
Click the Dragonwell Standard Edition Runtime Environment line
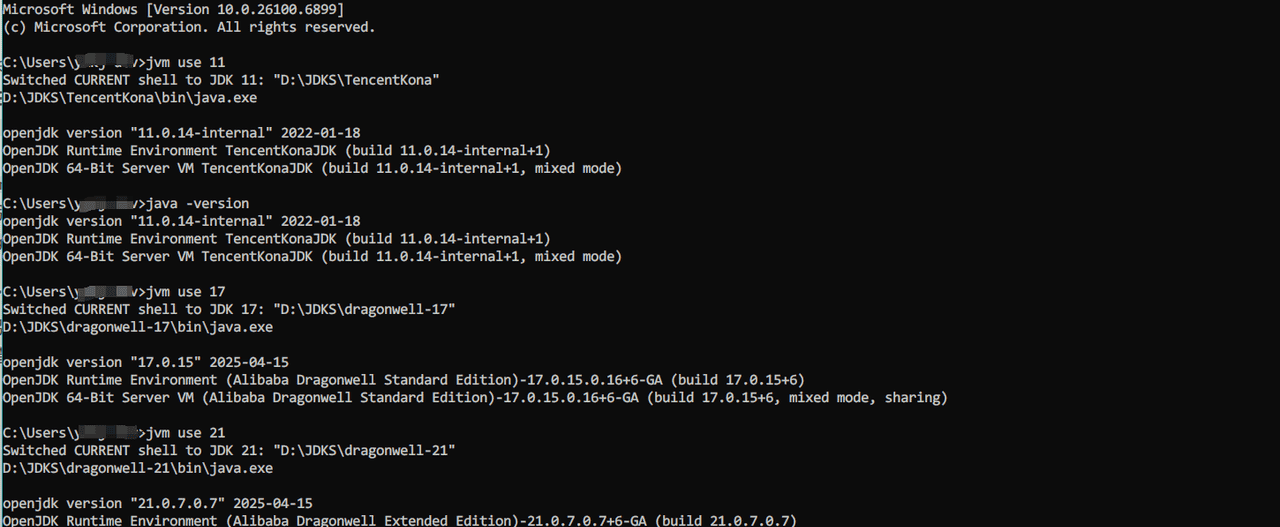coord(403,380)
